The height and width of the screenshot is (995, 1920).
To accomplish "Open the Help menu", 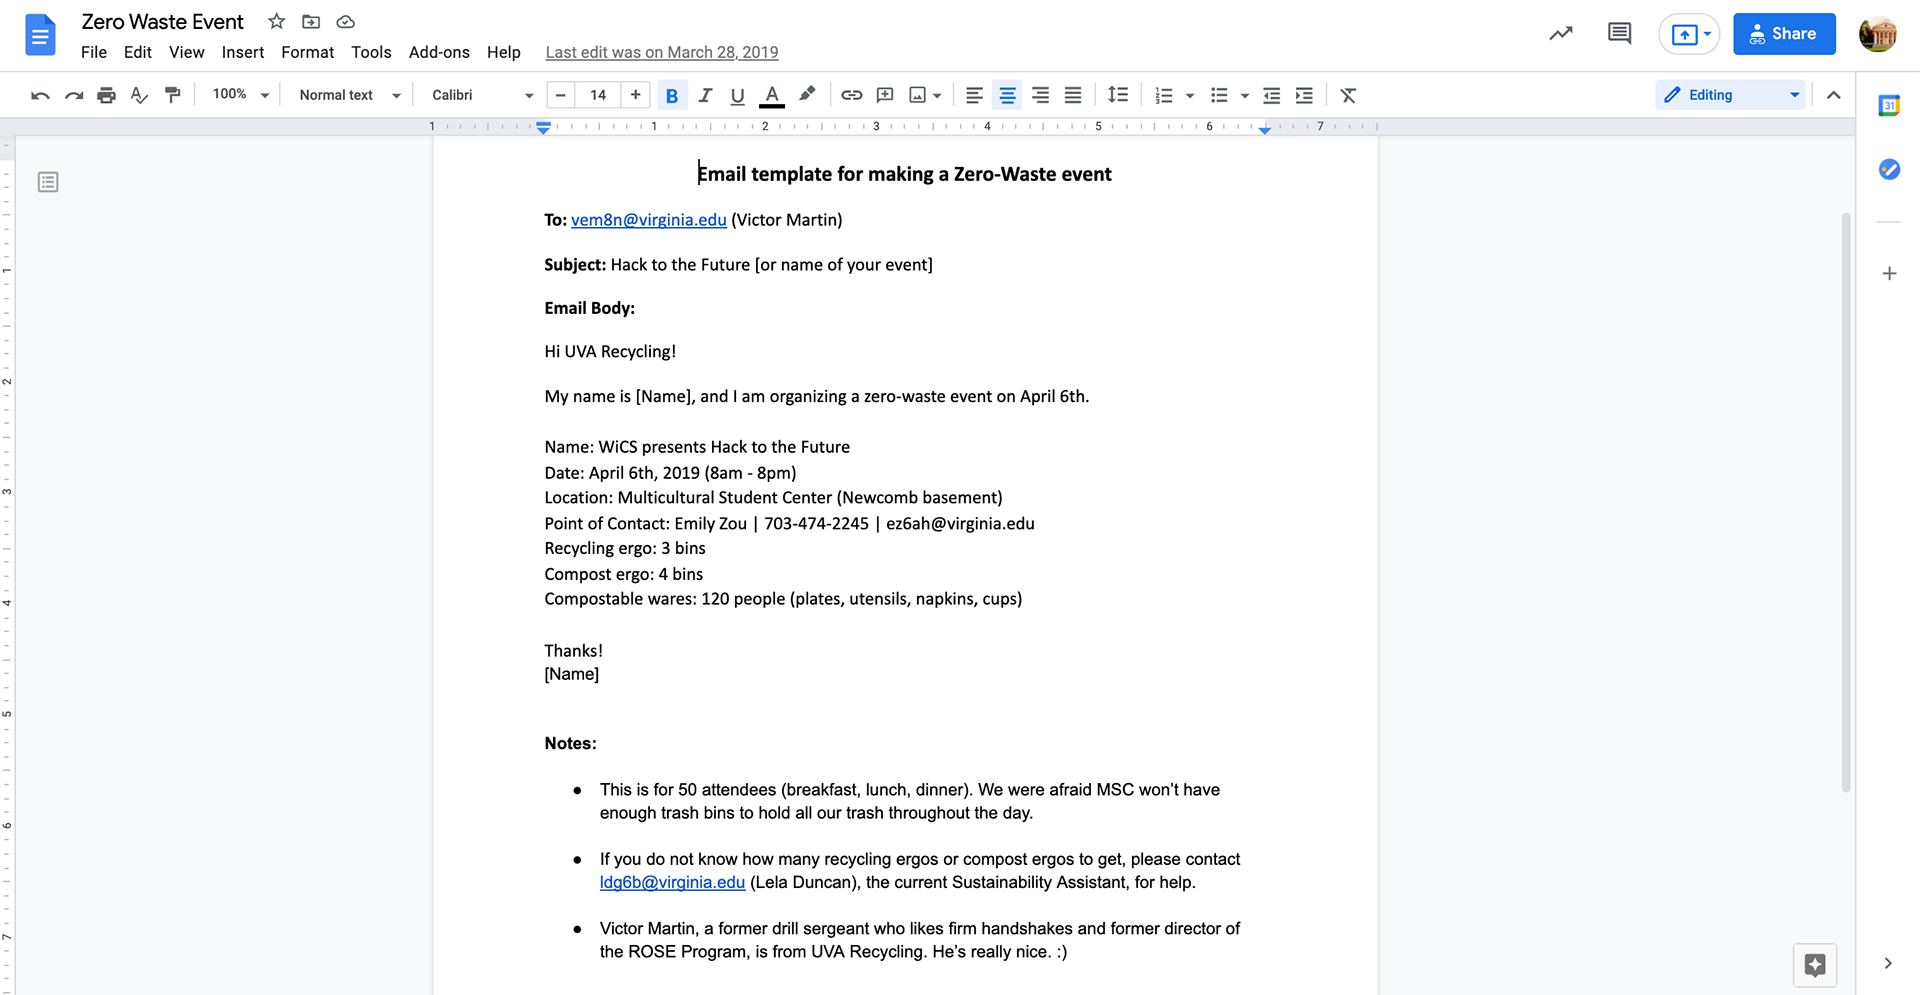I will click(504, 52).
